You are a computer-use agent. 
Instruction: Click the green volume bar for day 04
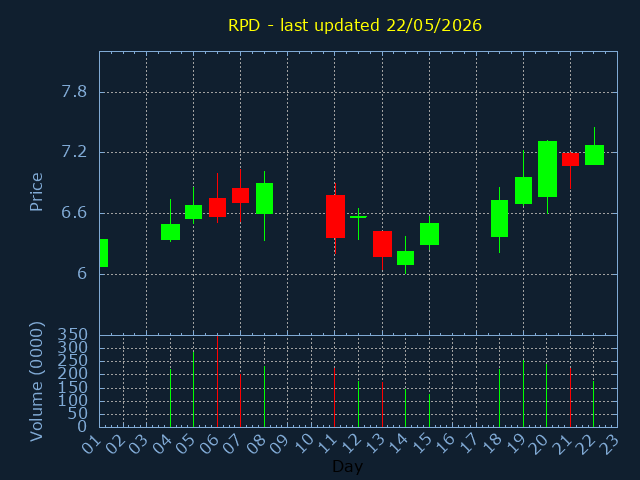coord(170,398)
